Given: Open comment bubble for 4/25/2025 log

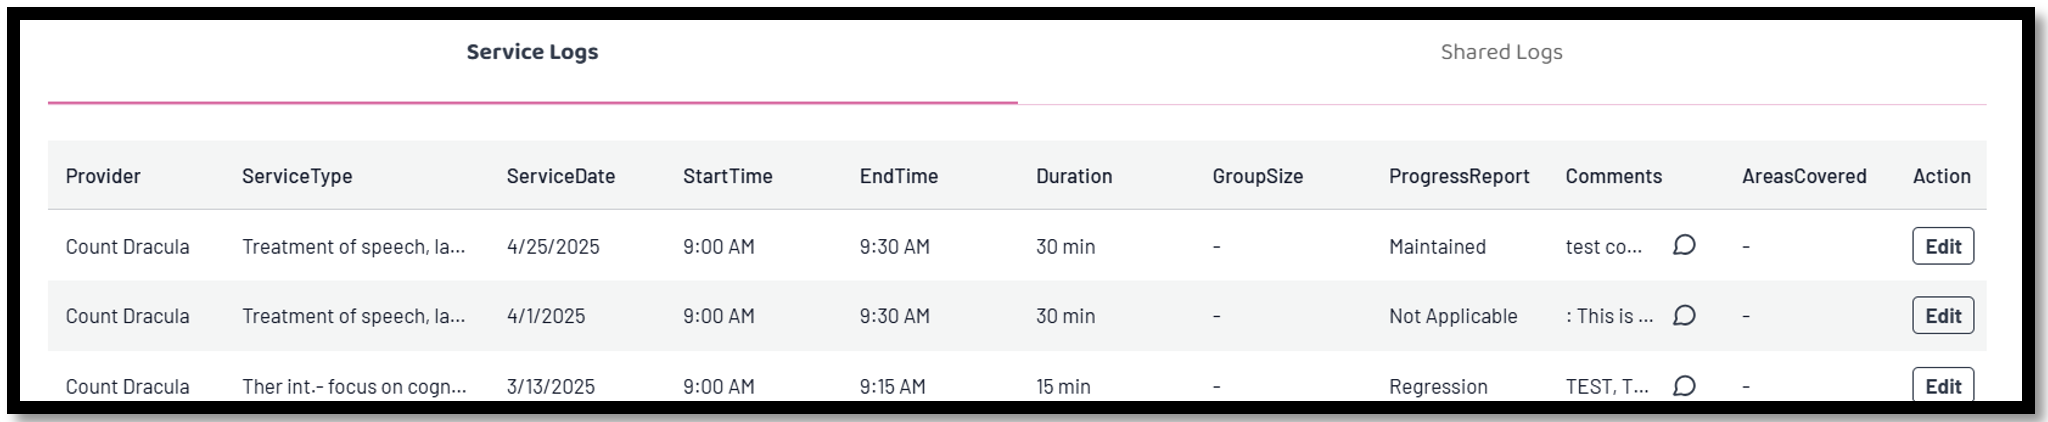Looking at the screenshot, I should click(x=1684, y=245).
